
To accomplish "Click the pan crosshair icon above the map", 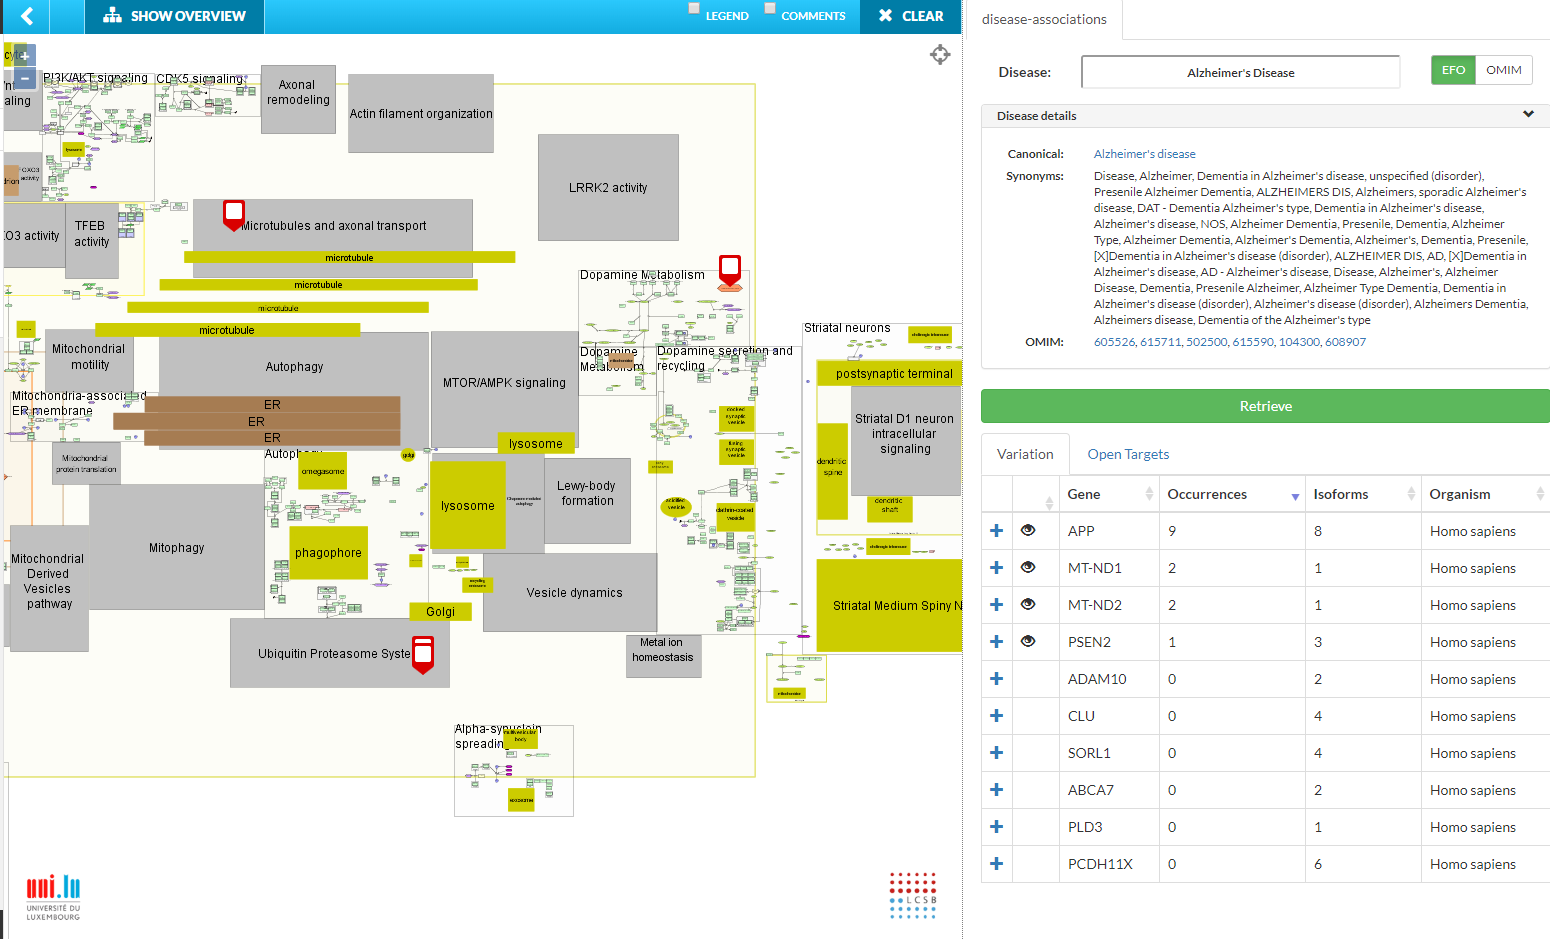I will click(x=940, y=55).
